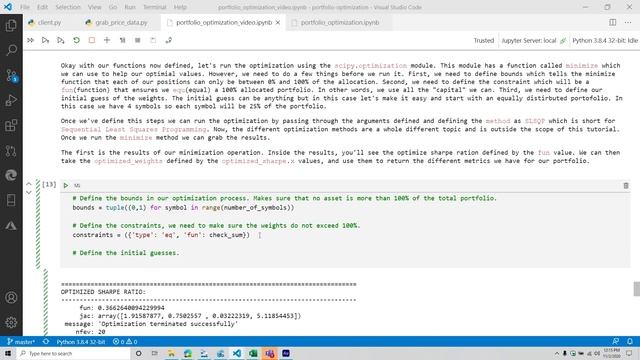Open the Accounts icon in activity bar
This screenshot has height=360, width=640.
click(x=11, y=298)
